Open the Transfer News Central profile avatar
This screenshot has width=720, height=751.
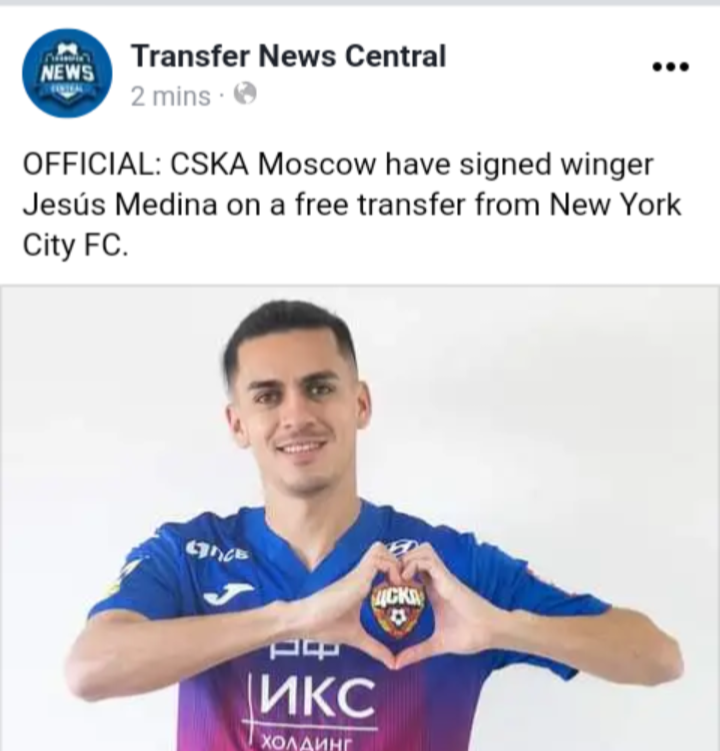(67, 73)
